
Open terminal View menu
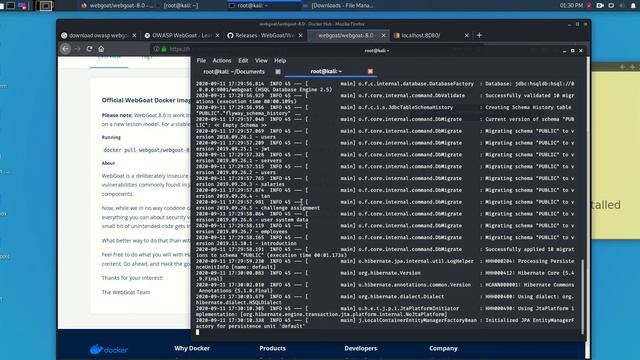[261, 60]
